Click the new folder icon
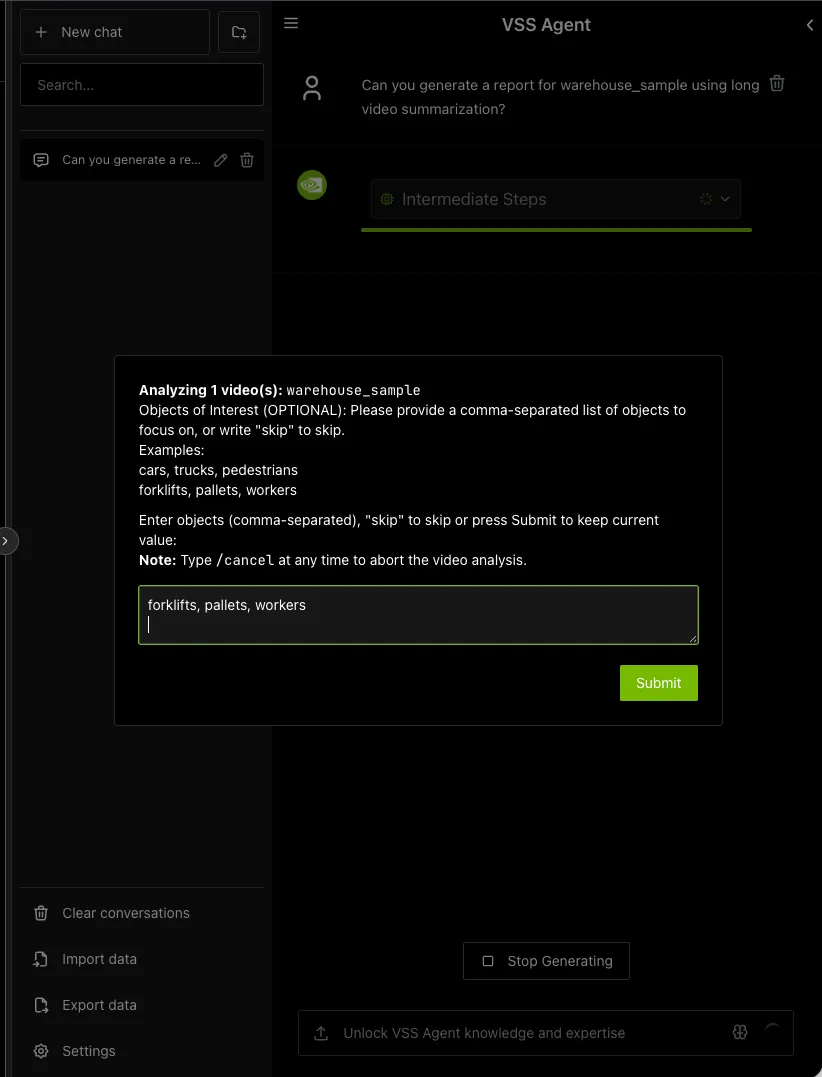Screen dimensions: 822x1077 [x=239, y=32]
